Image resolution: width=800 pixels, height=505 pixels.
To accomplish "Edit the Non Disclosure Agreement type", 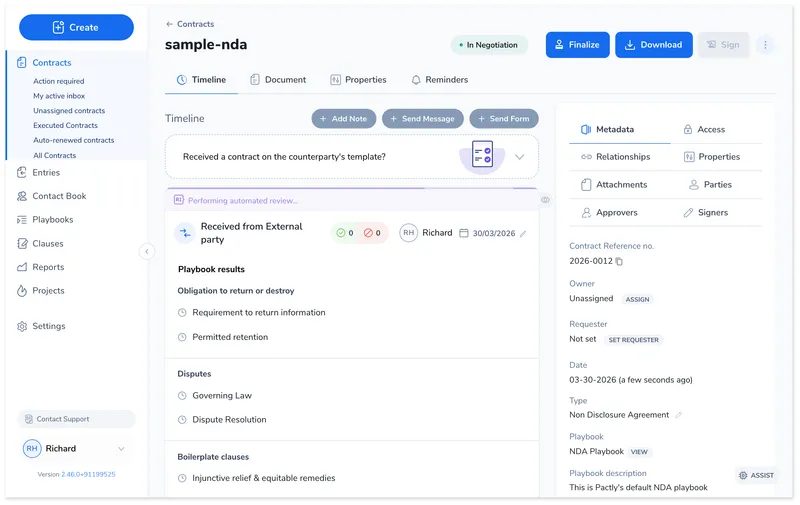I will 679,415.
